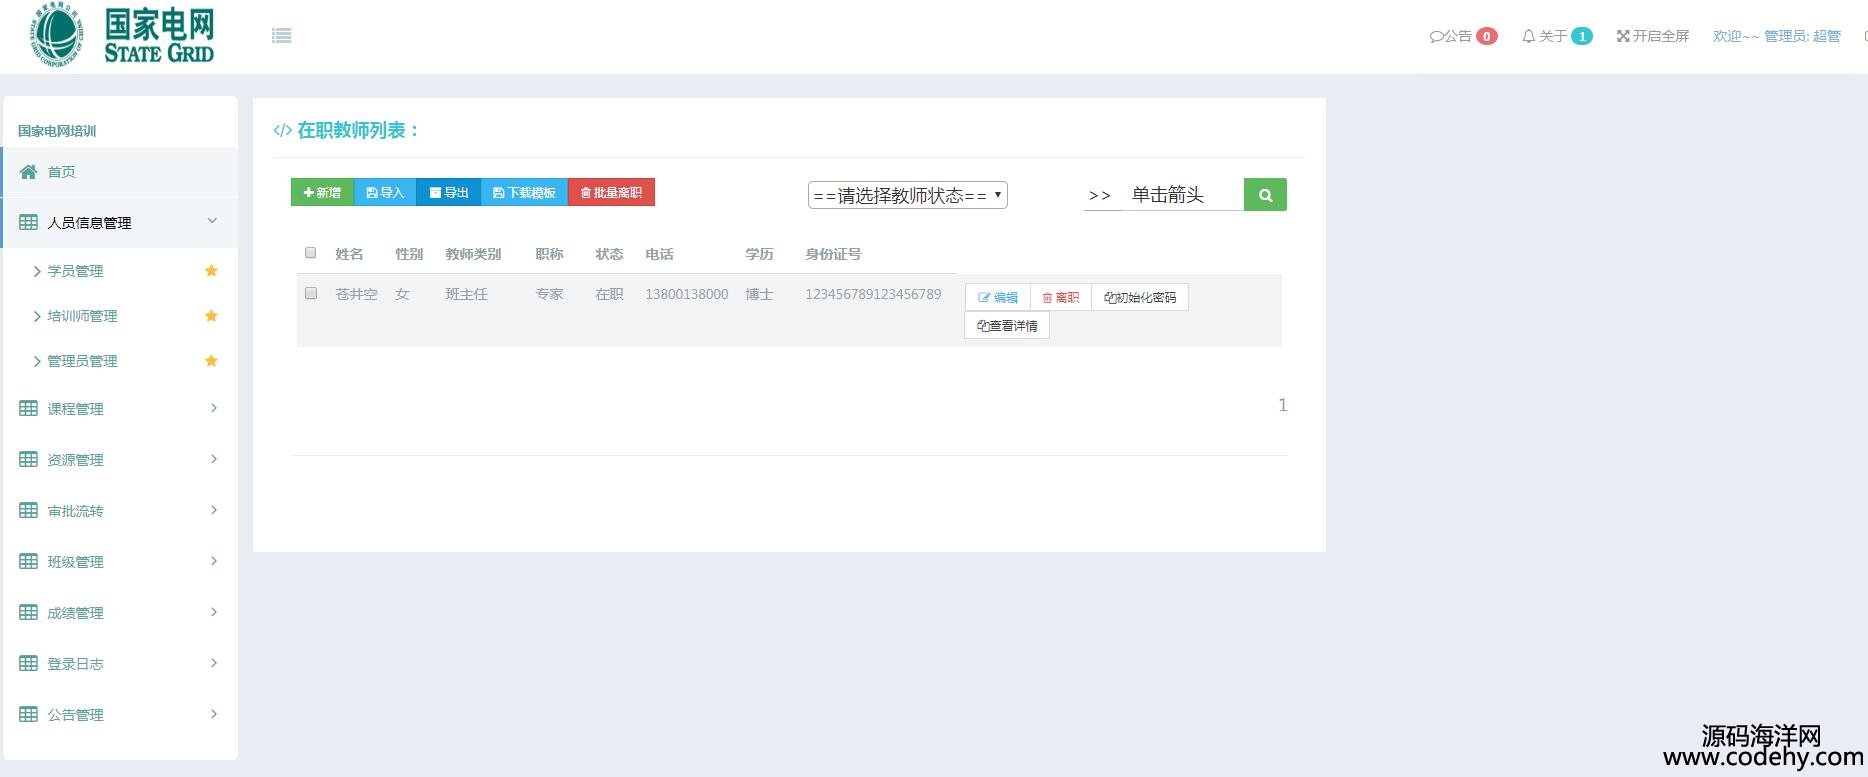Click the sidebar collapse hamburger icon
Viewport: 1868px width, 777px height.
[281, 36]
